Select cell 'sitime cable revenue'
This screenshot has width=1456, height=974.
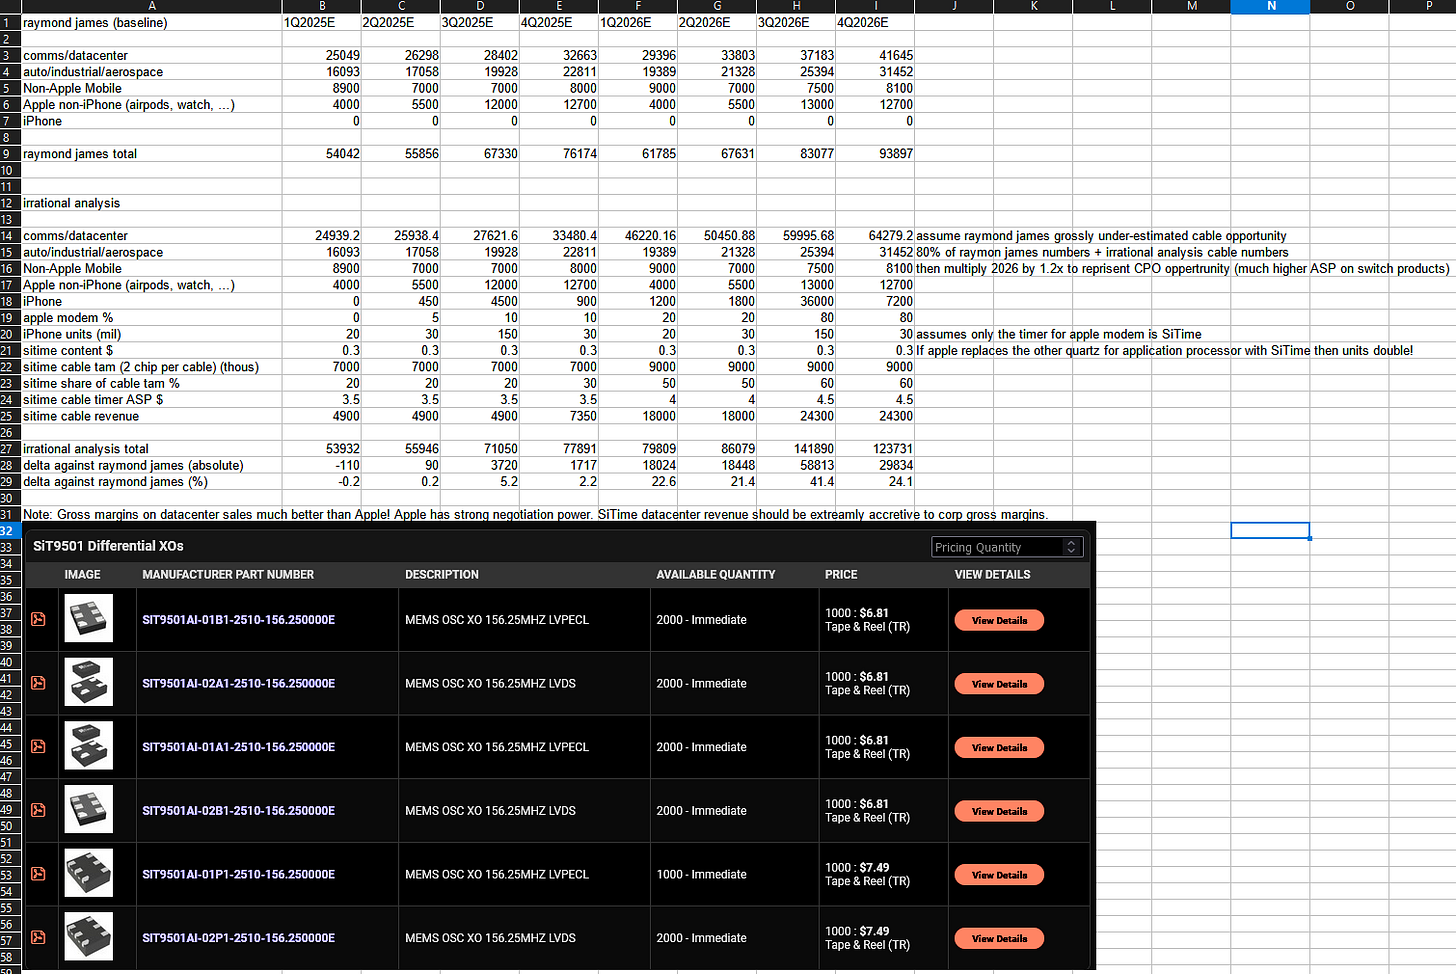click(152, 416)
